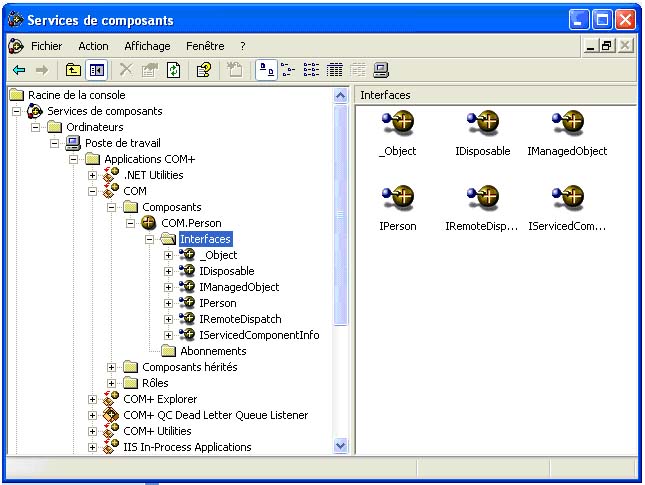Open the Fichier menu

(46, 46)
